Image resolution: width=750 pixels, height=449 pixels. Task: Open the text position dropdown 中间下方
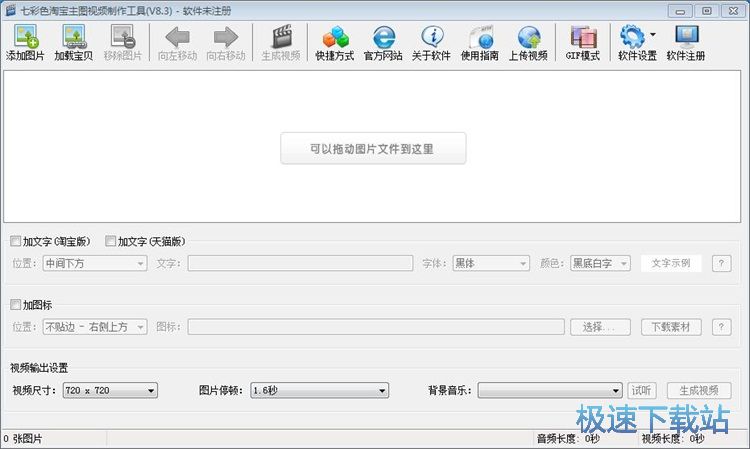tap(95, 263)
